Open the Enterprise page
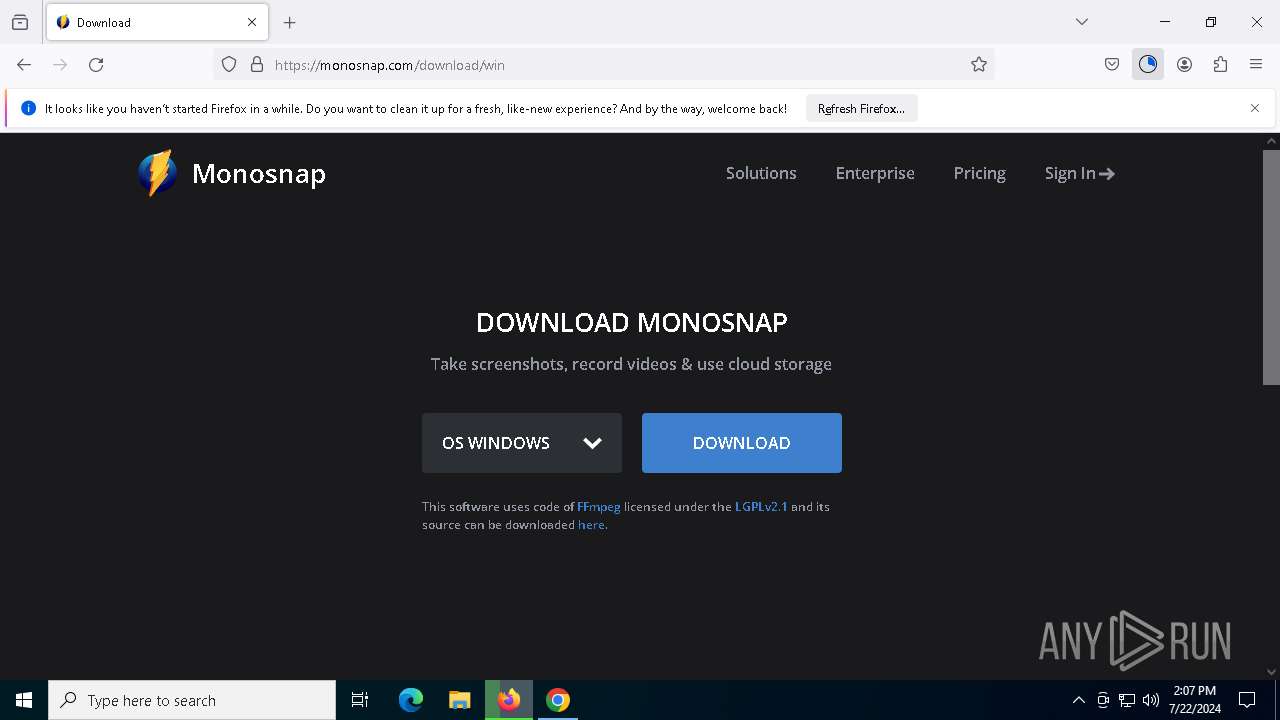The image size is (1280, 720). click(x=875, y=173)
